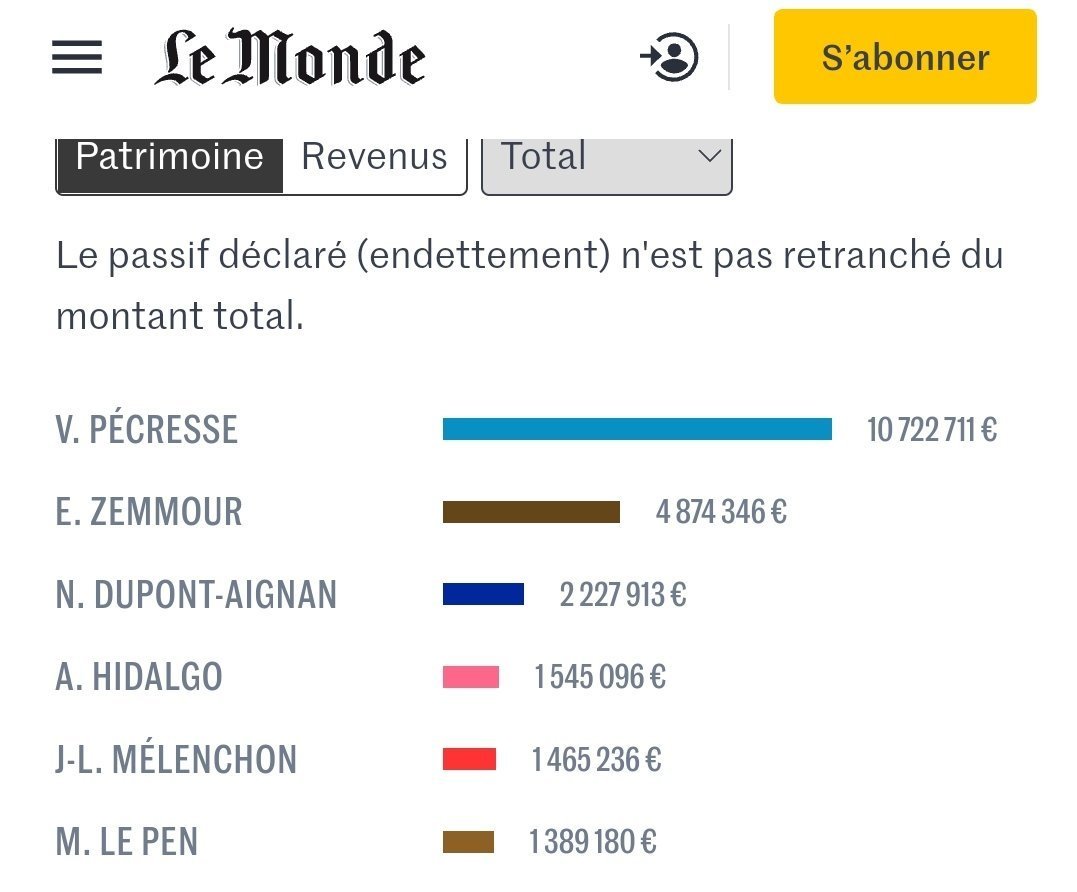Click V. Pécresse's light blue bar
The height and width of the screenshot is (892, 1077).
(637, 429)
